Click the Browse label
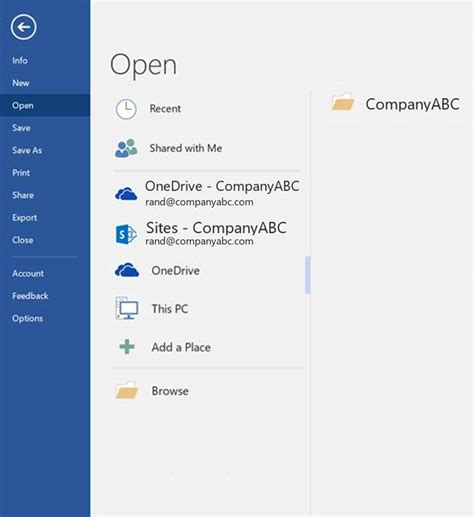Screen dimensions: 474x517 (170, 391)
